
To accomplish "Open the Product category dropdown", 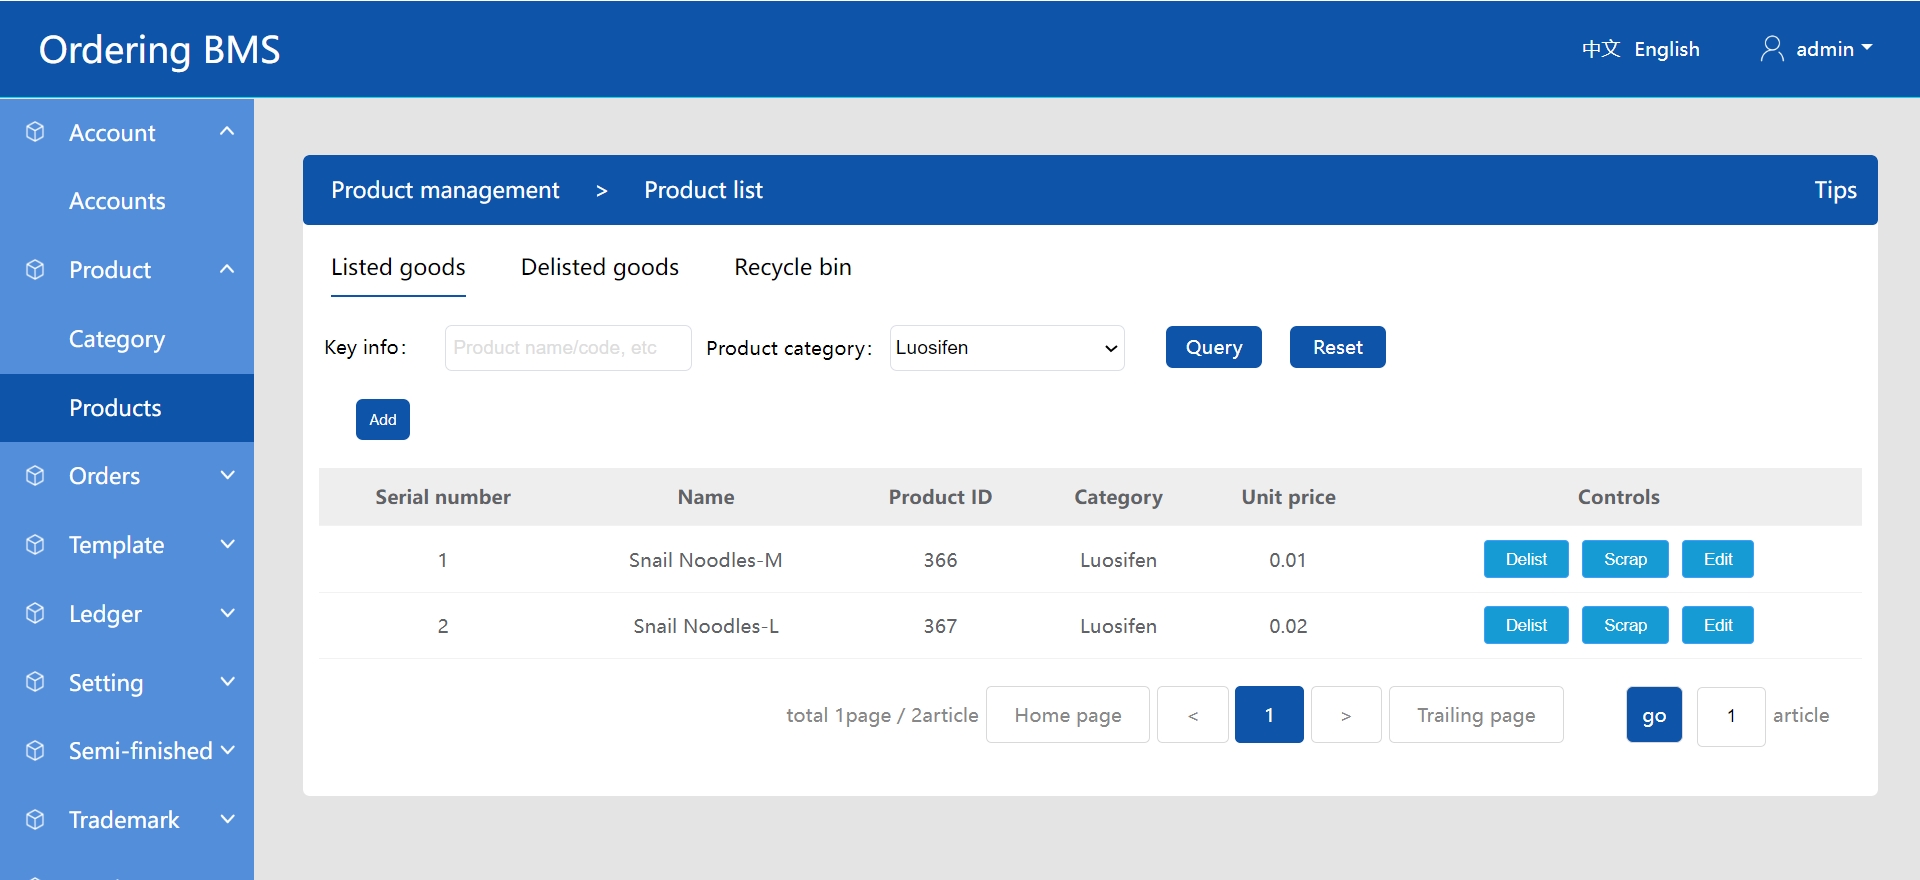I will point(1007,348).
